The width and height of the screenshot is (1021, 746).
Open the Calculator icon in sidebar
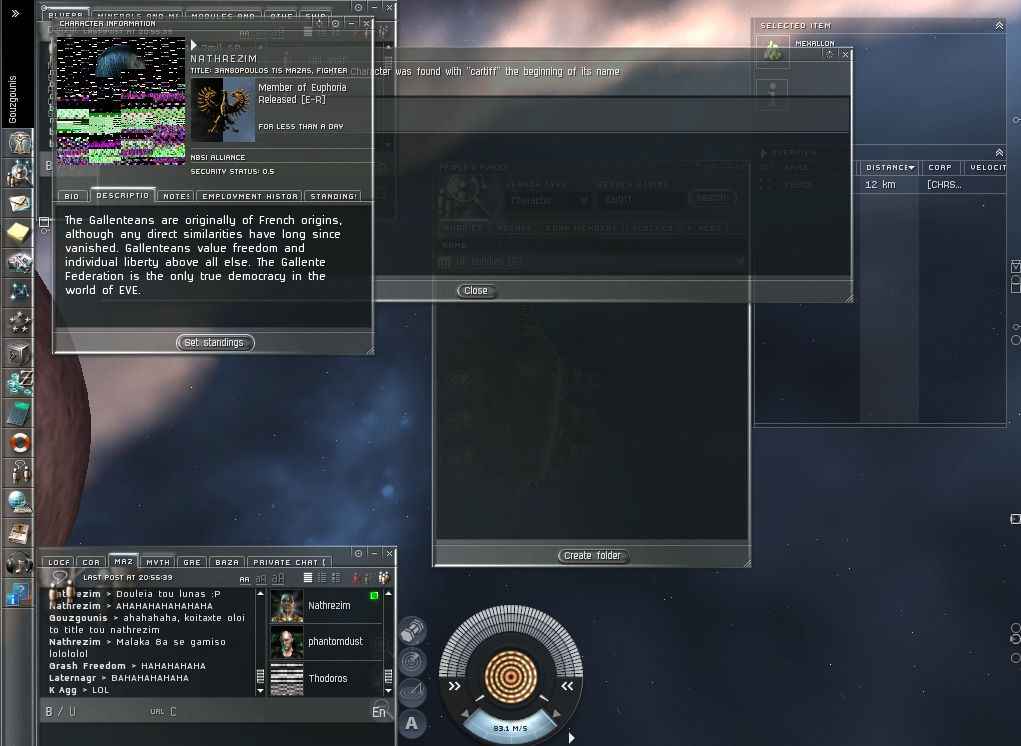[19, 413]
